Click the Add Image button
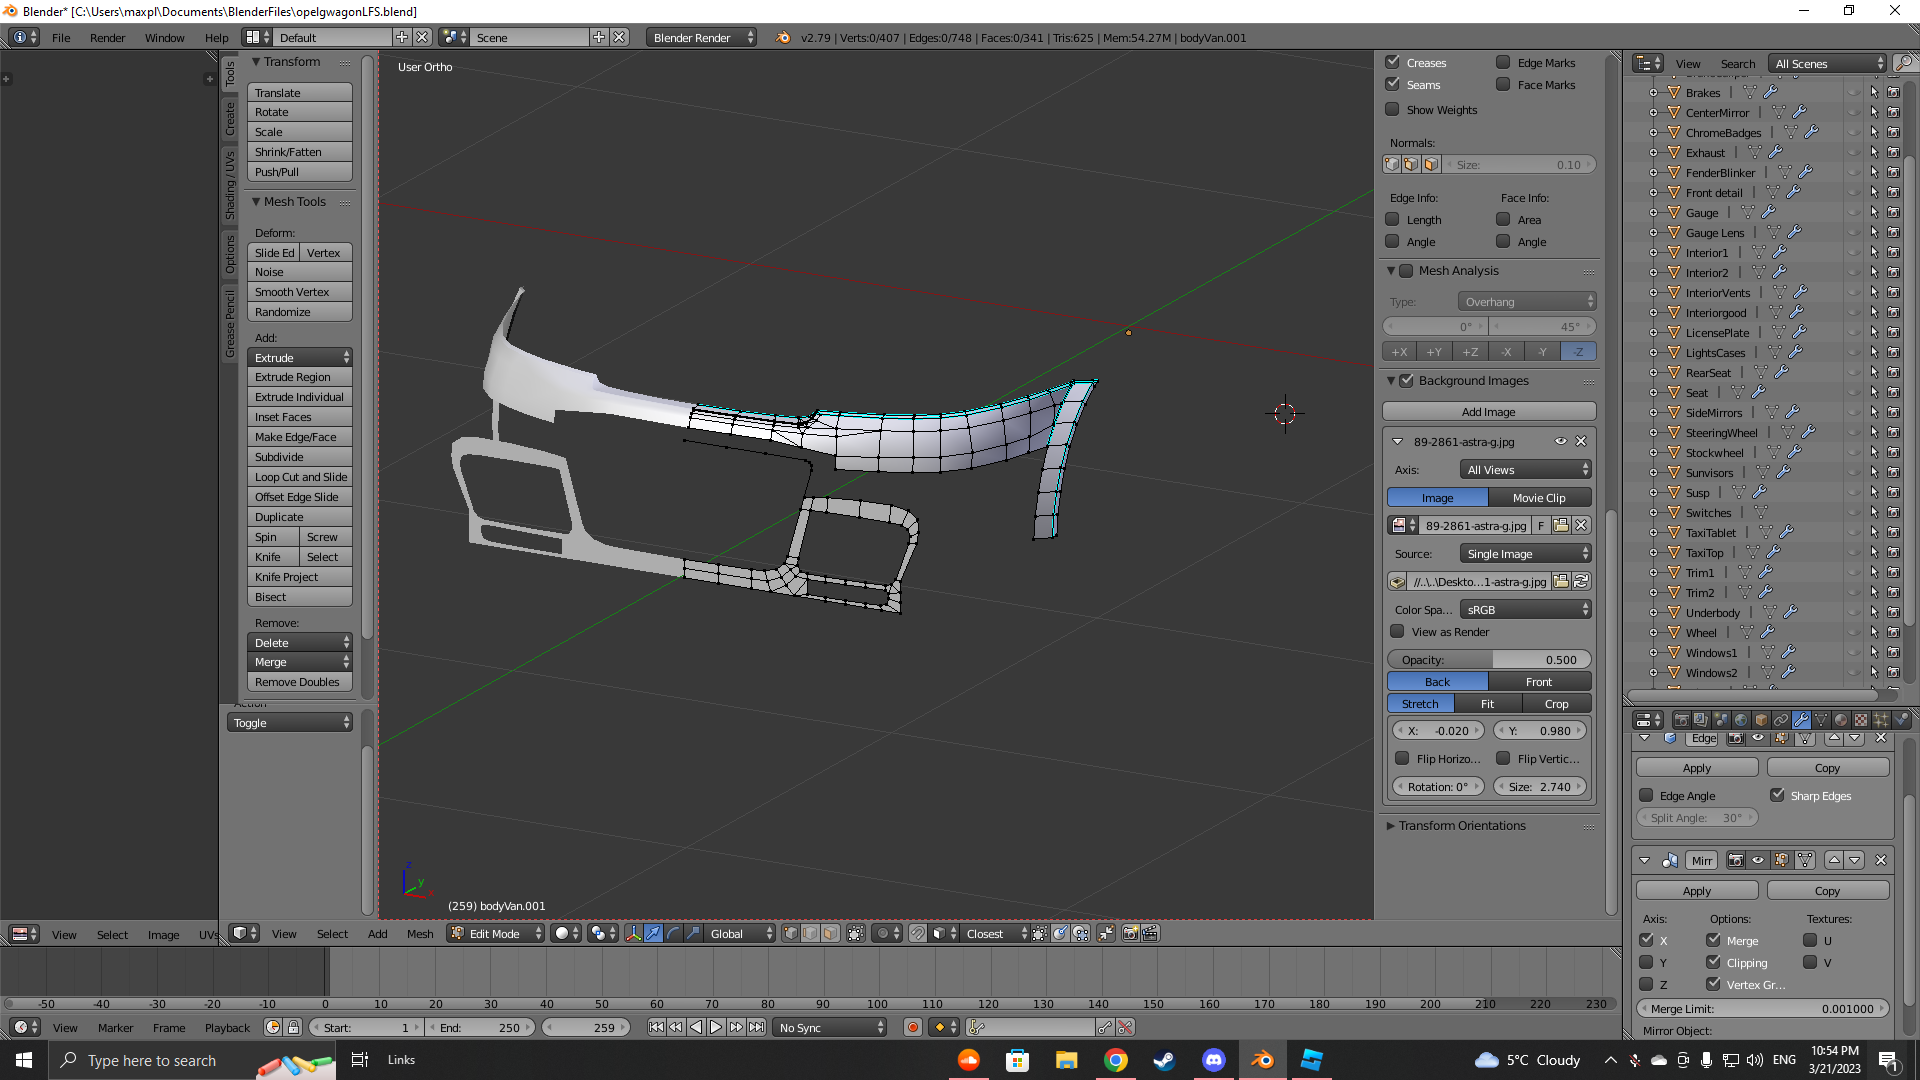The height and width of the screenshot is (1080, 1920). (x=1488, y=411)
